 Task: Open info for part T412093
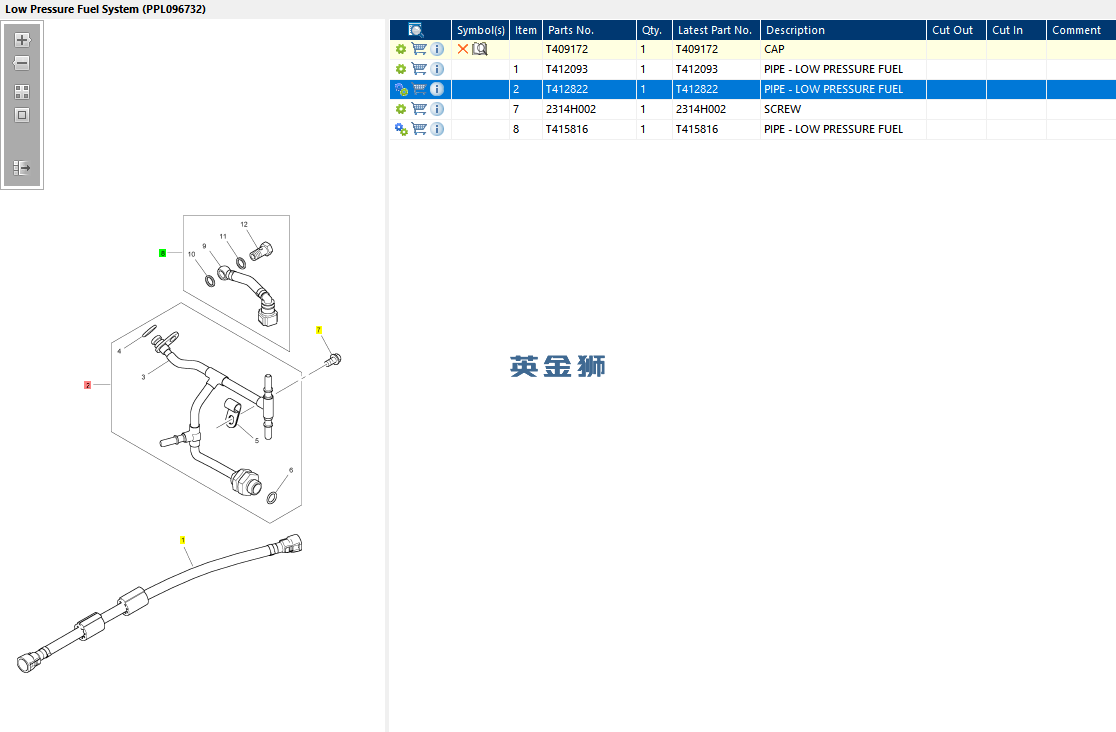coord(438,69)
